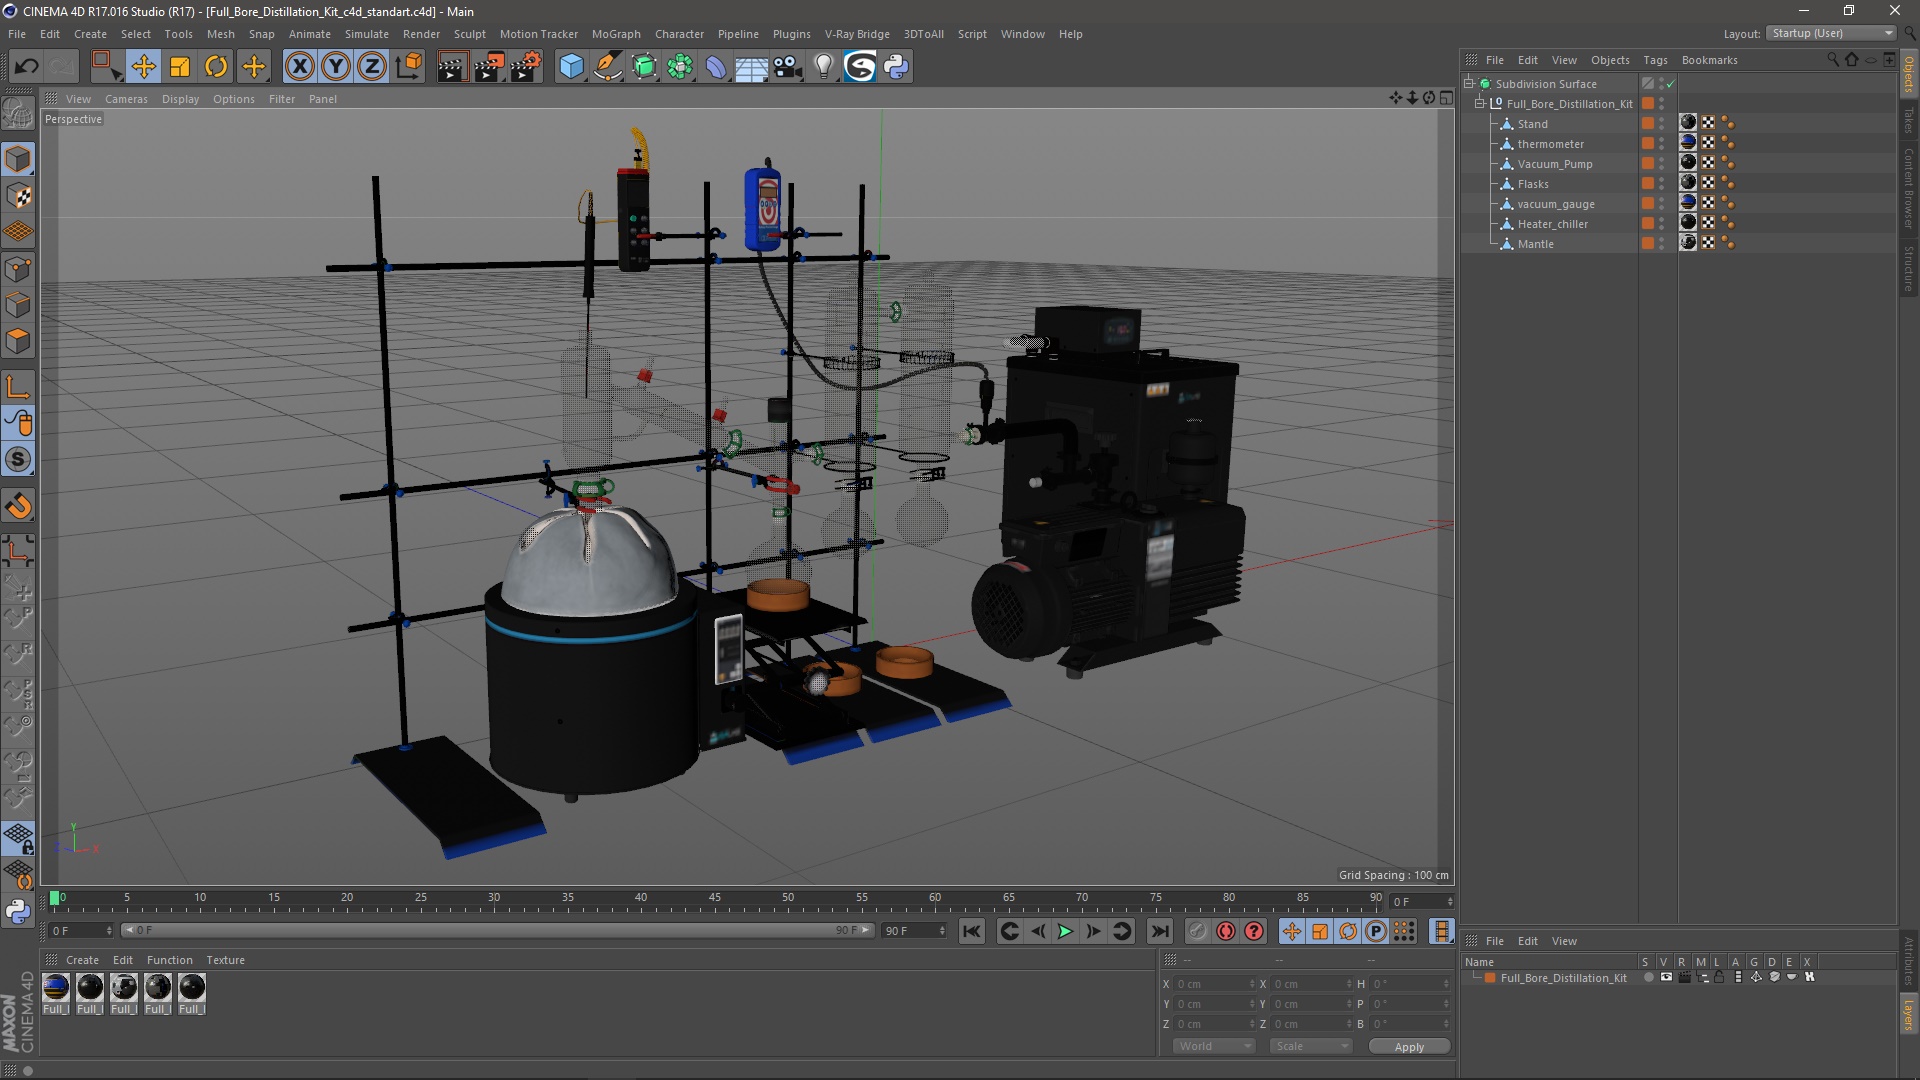Open material manager Function menu

click(x=169, y=960)
